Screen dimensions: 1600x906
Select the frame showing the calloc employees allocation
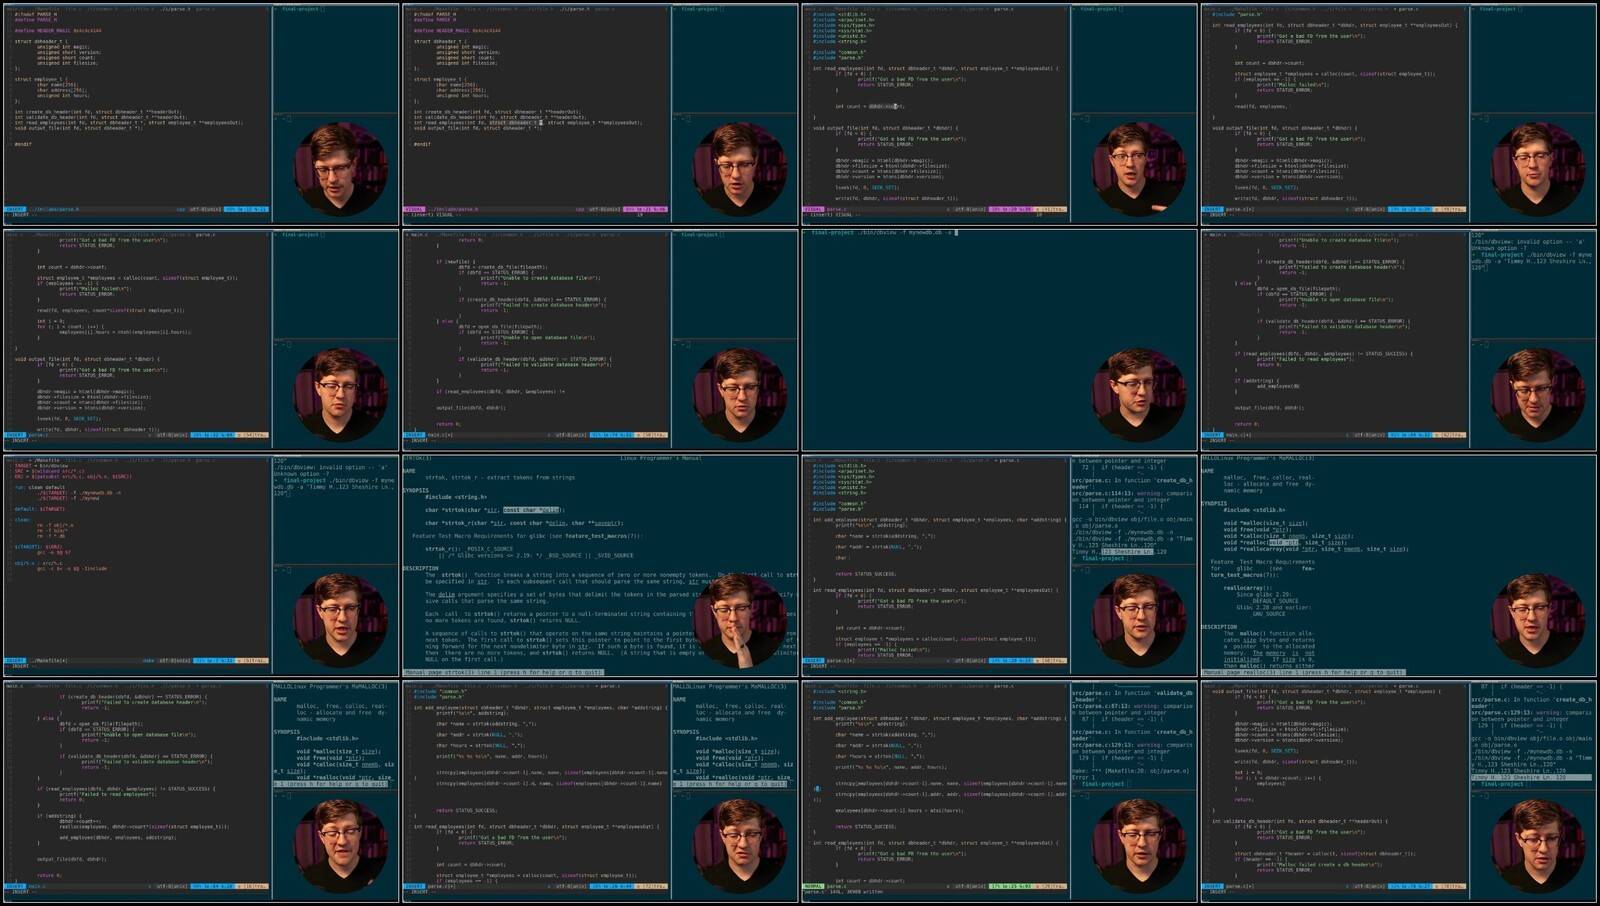[1399, 114]
